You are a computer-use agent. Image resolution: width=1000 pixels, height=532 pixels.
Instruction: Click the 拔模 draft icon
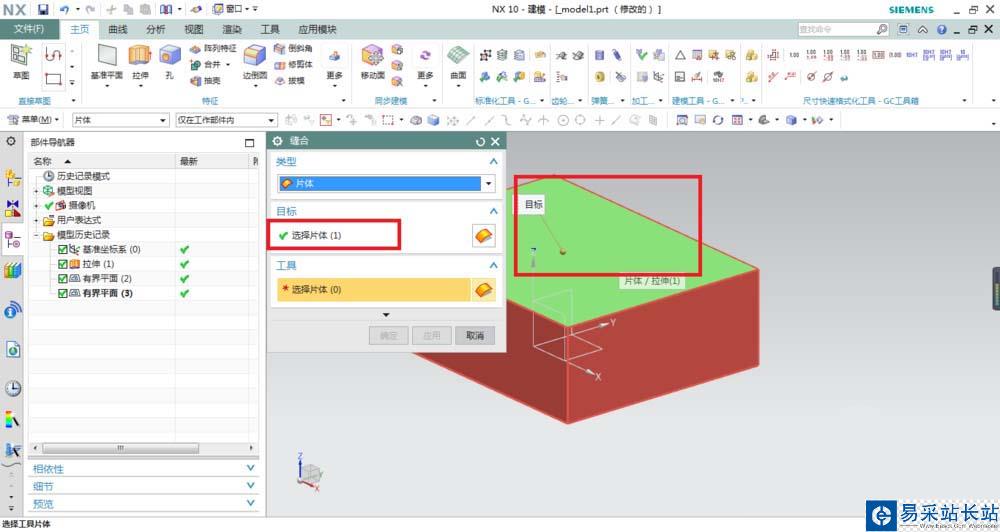279,80
